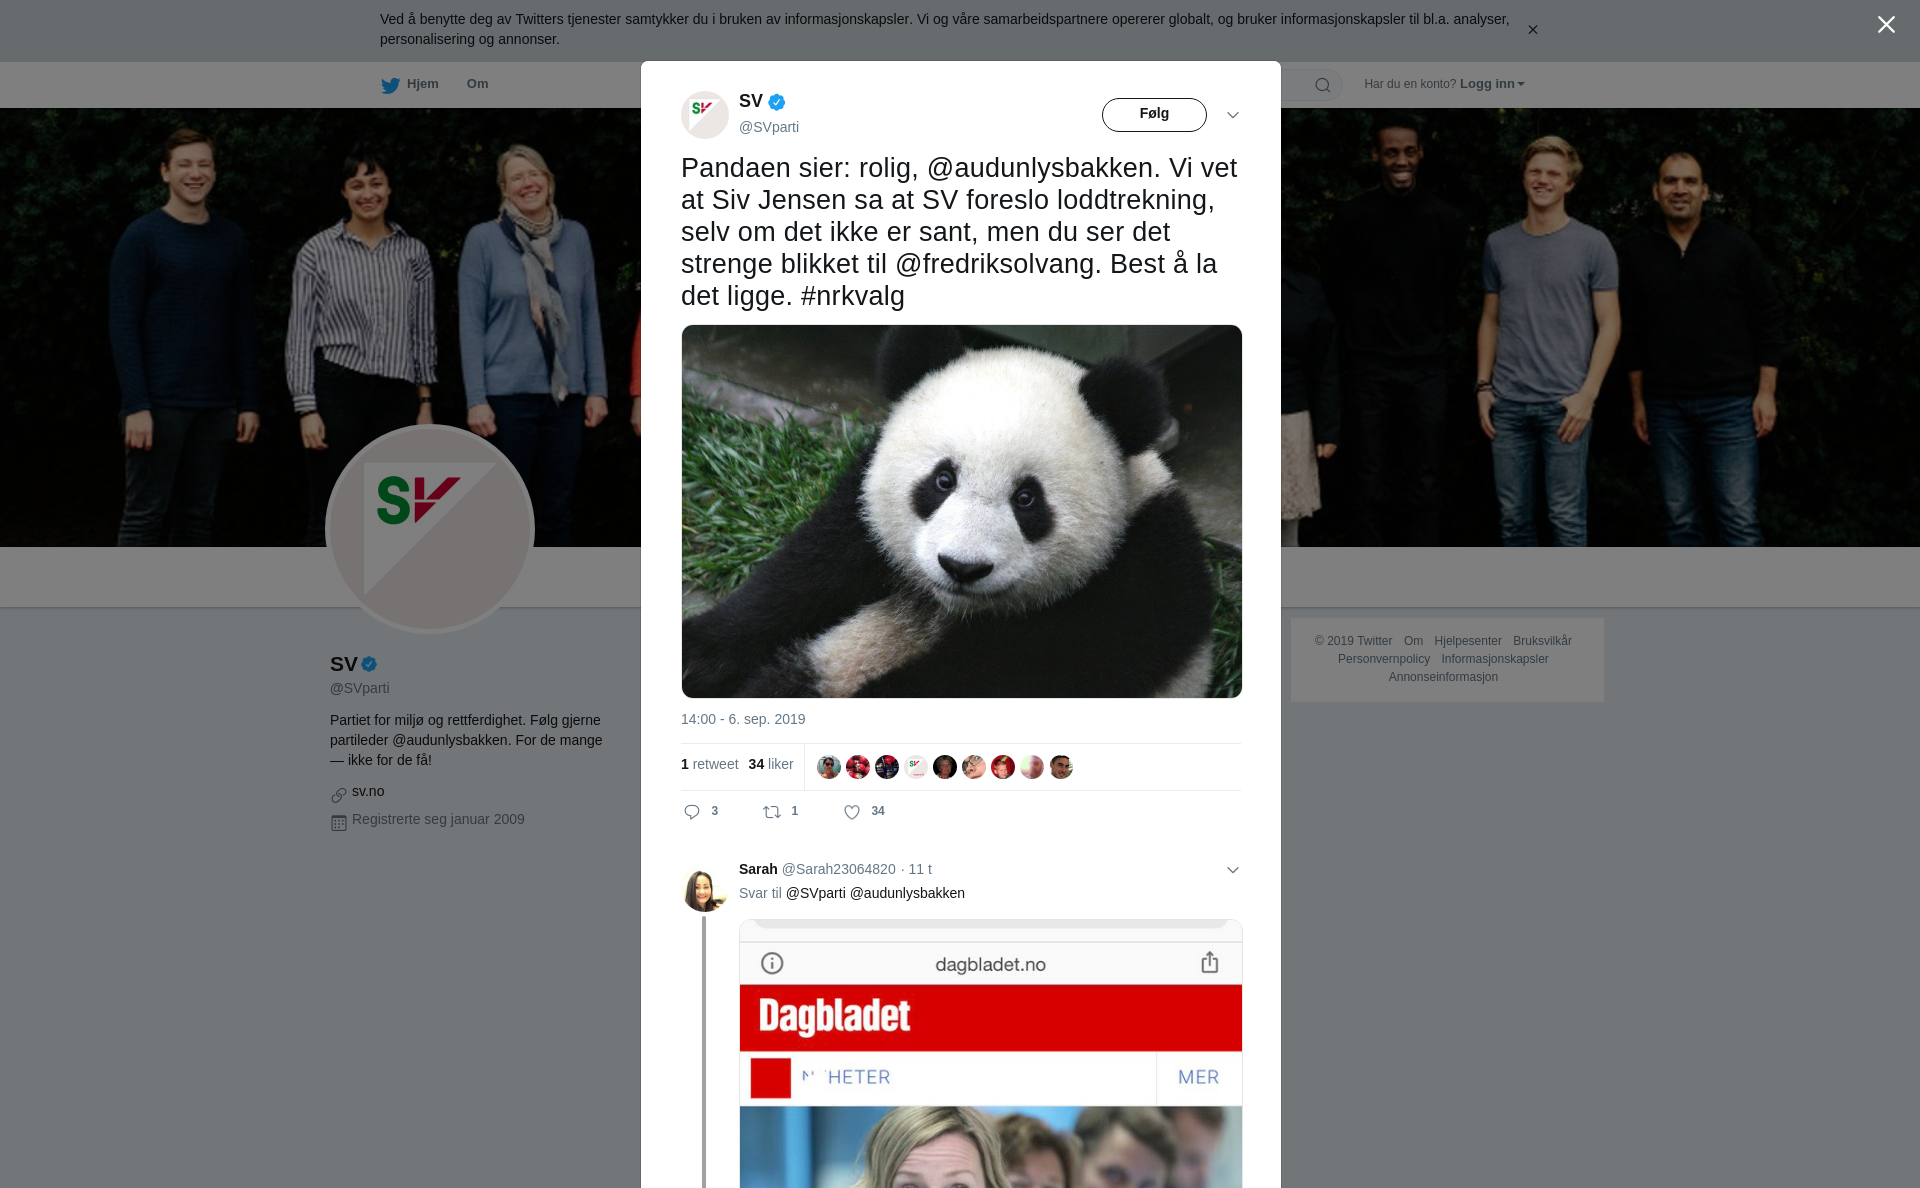Click the Følg button
The height and width of the screenshot is (1188, 1920).
[x=1154, y=114]
